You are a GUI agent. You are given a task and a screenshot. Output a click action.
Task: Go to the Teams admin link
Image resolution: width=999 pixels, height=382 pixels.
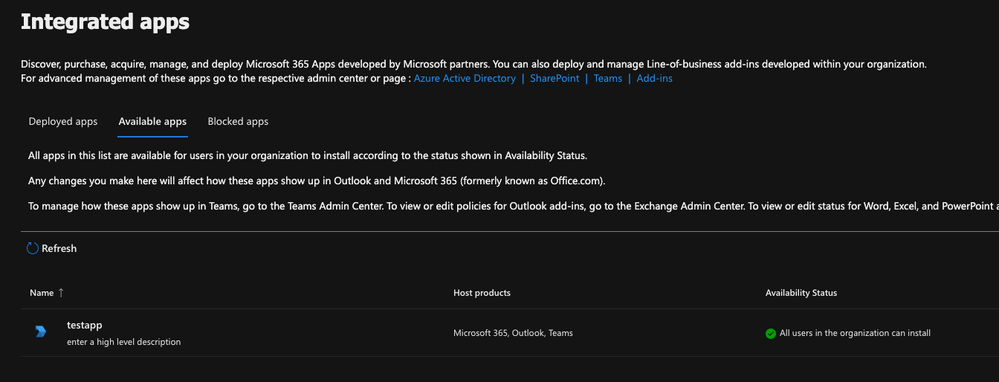[608, 78]
